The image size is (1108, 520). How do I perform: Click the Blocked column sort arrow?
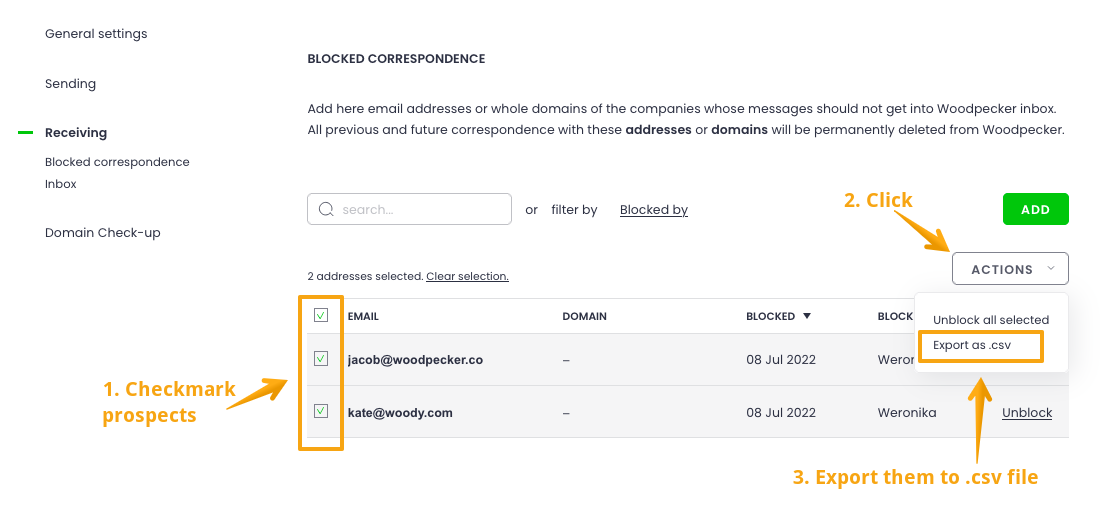pos(807,316)
